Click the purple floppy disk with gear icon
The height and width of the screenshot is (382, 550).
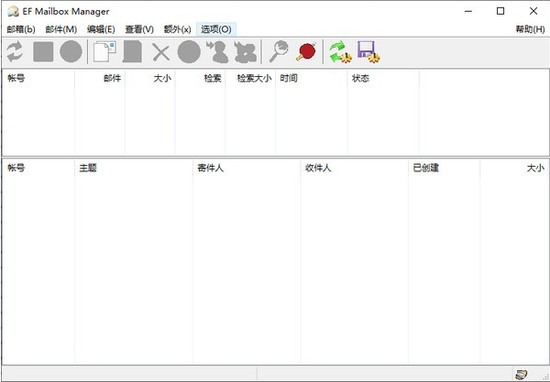[368, 52]
